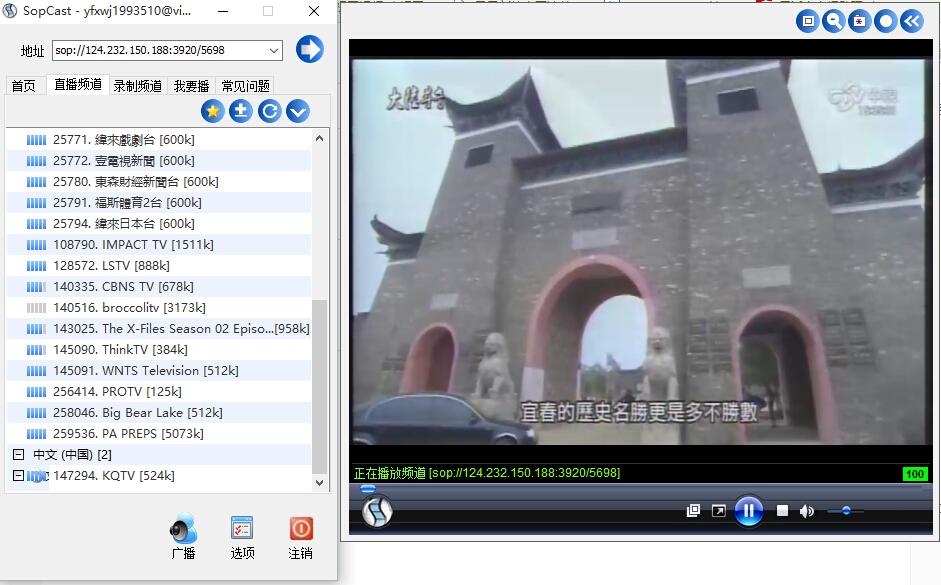Switch to 录制频道 tab
The image size is (941, 585).
[x=138, y=86]
